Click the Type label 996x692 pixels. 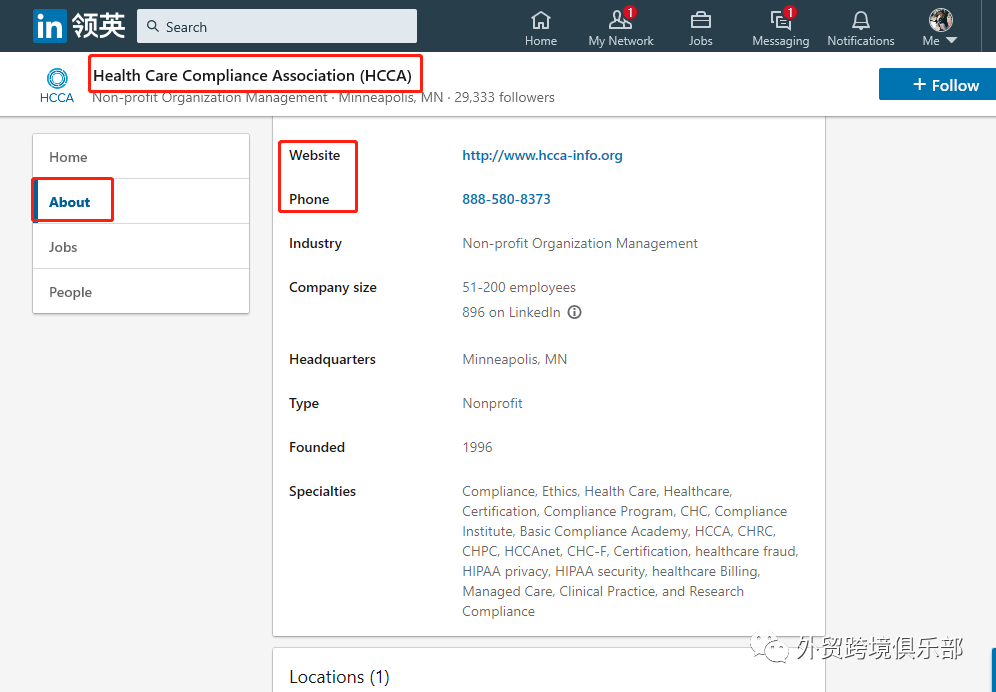pyautogui.click(x=304, y=404)
